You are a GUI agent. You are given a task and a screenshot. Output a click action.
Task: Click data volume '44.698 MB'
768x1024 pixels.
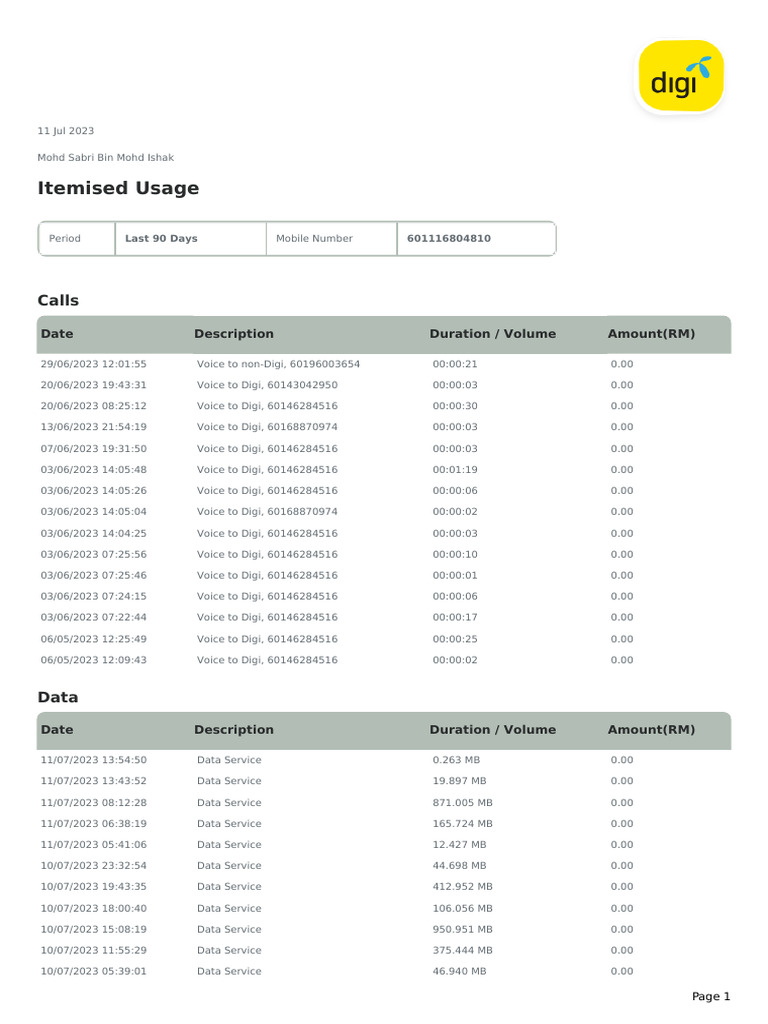click(459, 865)
